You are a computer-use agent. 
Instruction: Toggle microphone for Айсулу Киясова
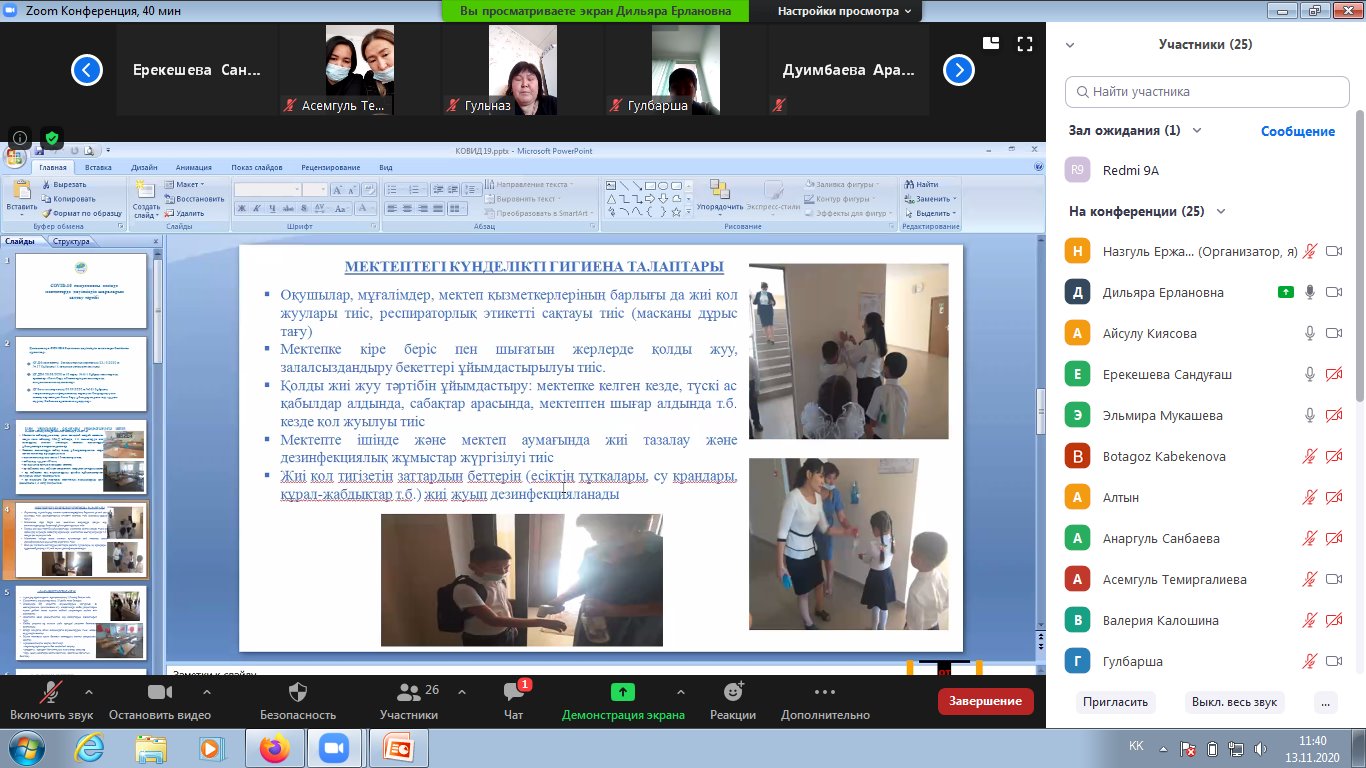point(1309,333)
